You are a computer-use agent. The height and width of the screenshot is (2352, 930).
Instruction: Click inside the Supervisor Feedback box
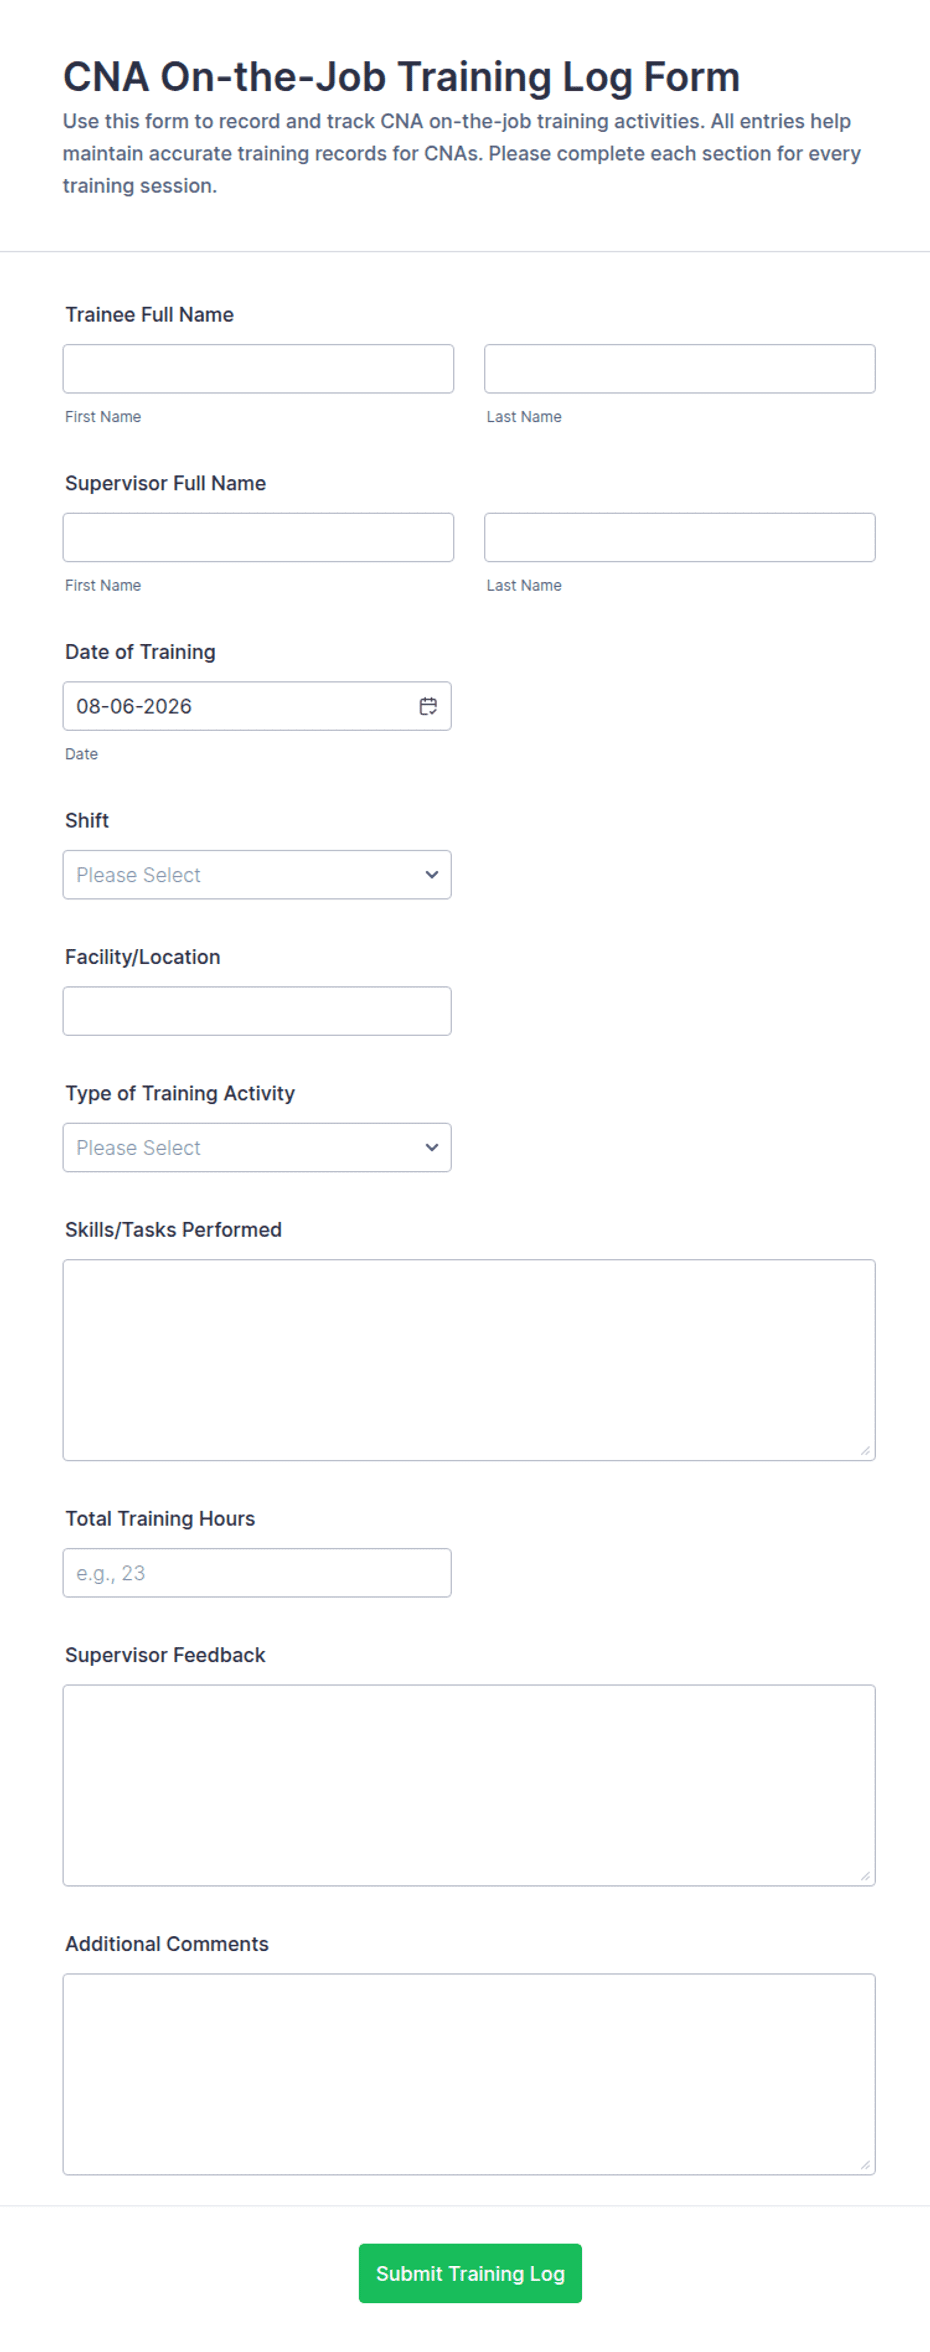click(469, 1786)
